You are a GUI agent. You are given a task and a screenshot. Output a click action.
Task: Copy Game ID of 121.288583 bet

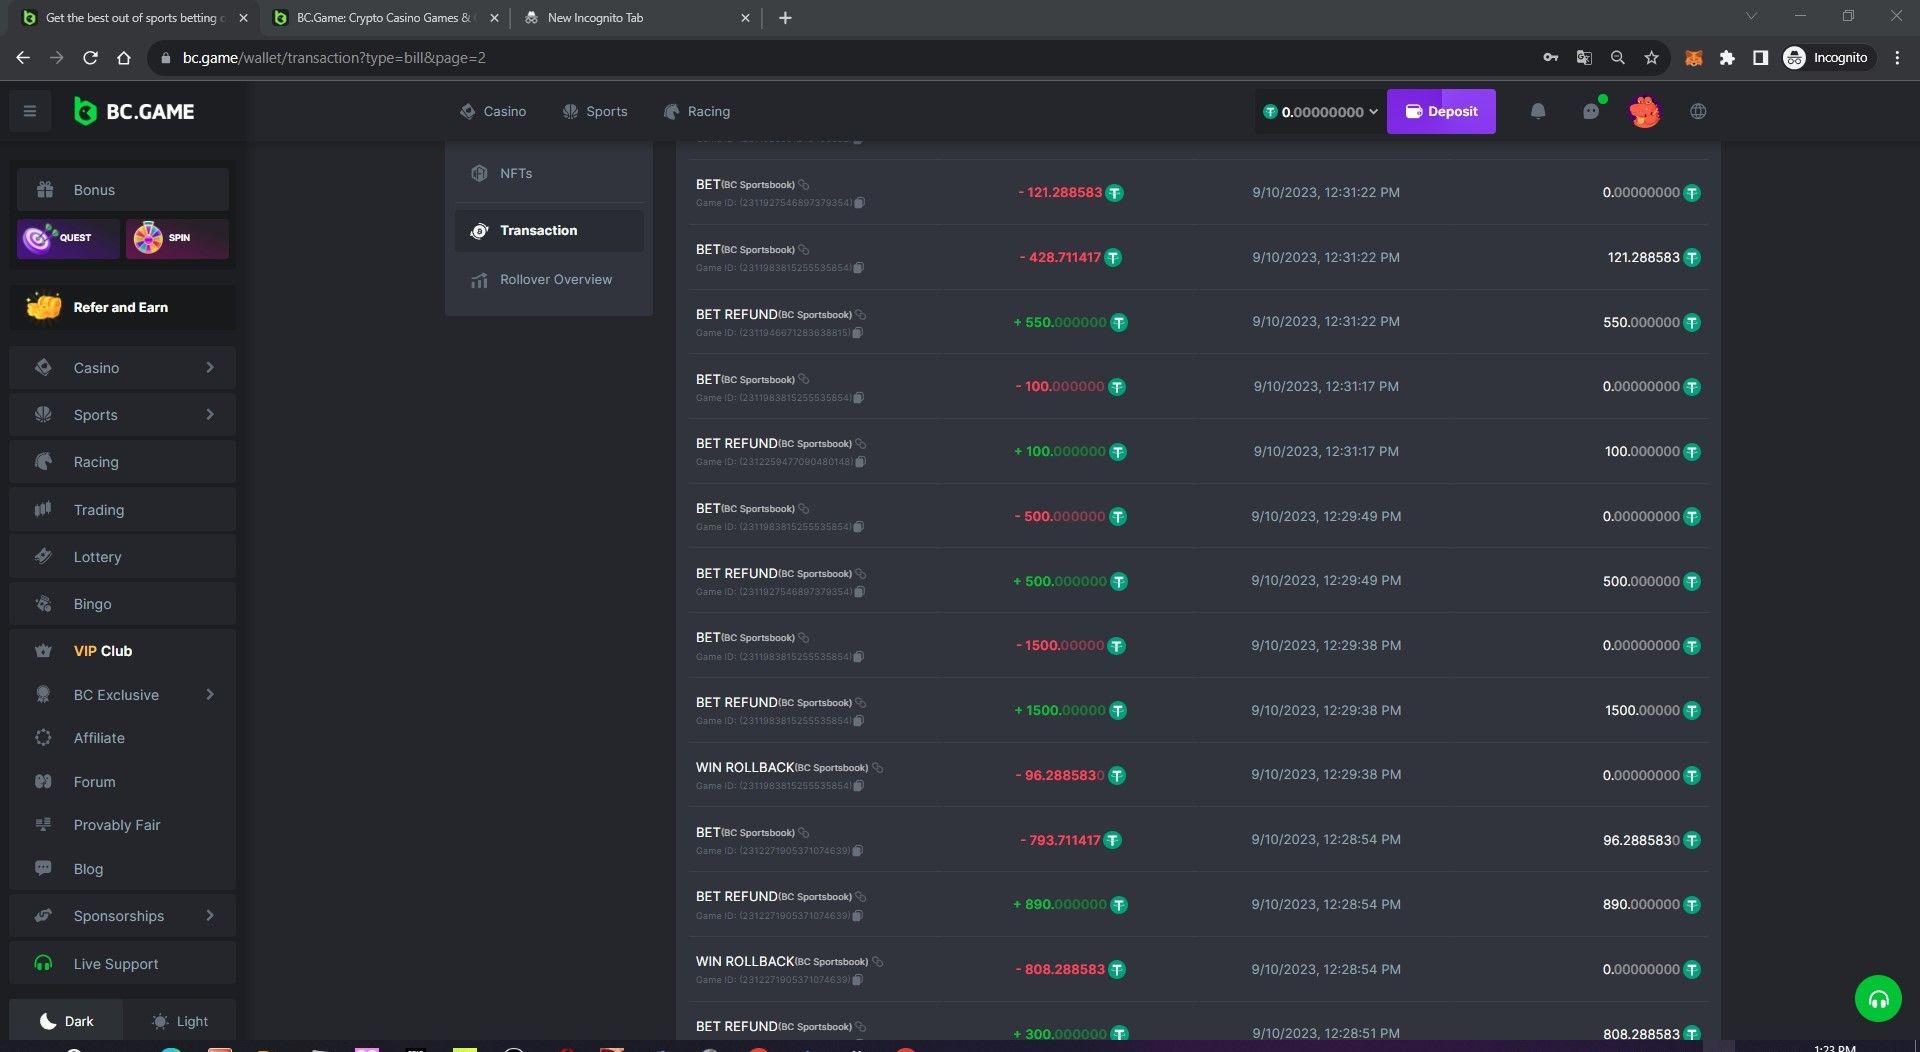click(859, 203)
